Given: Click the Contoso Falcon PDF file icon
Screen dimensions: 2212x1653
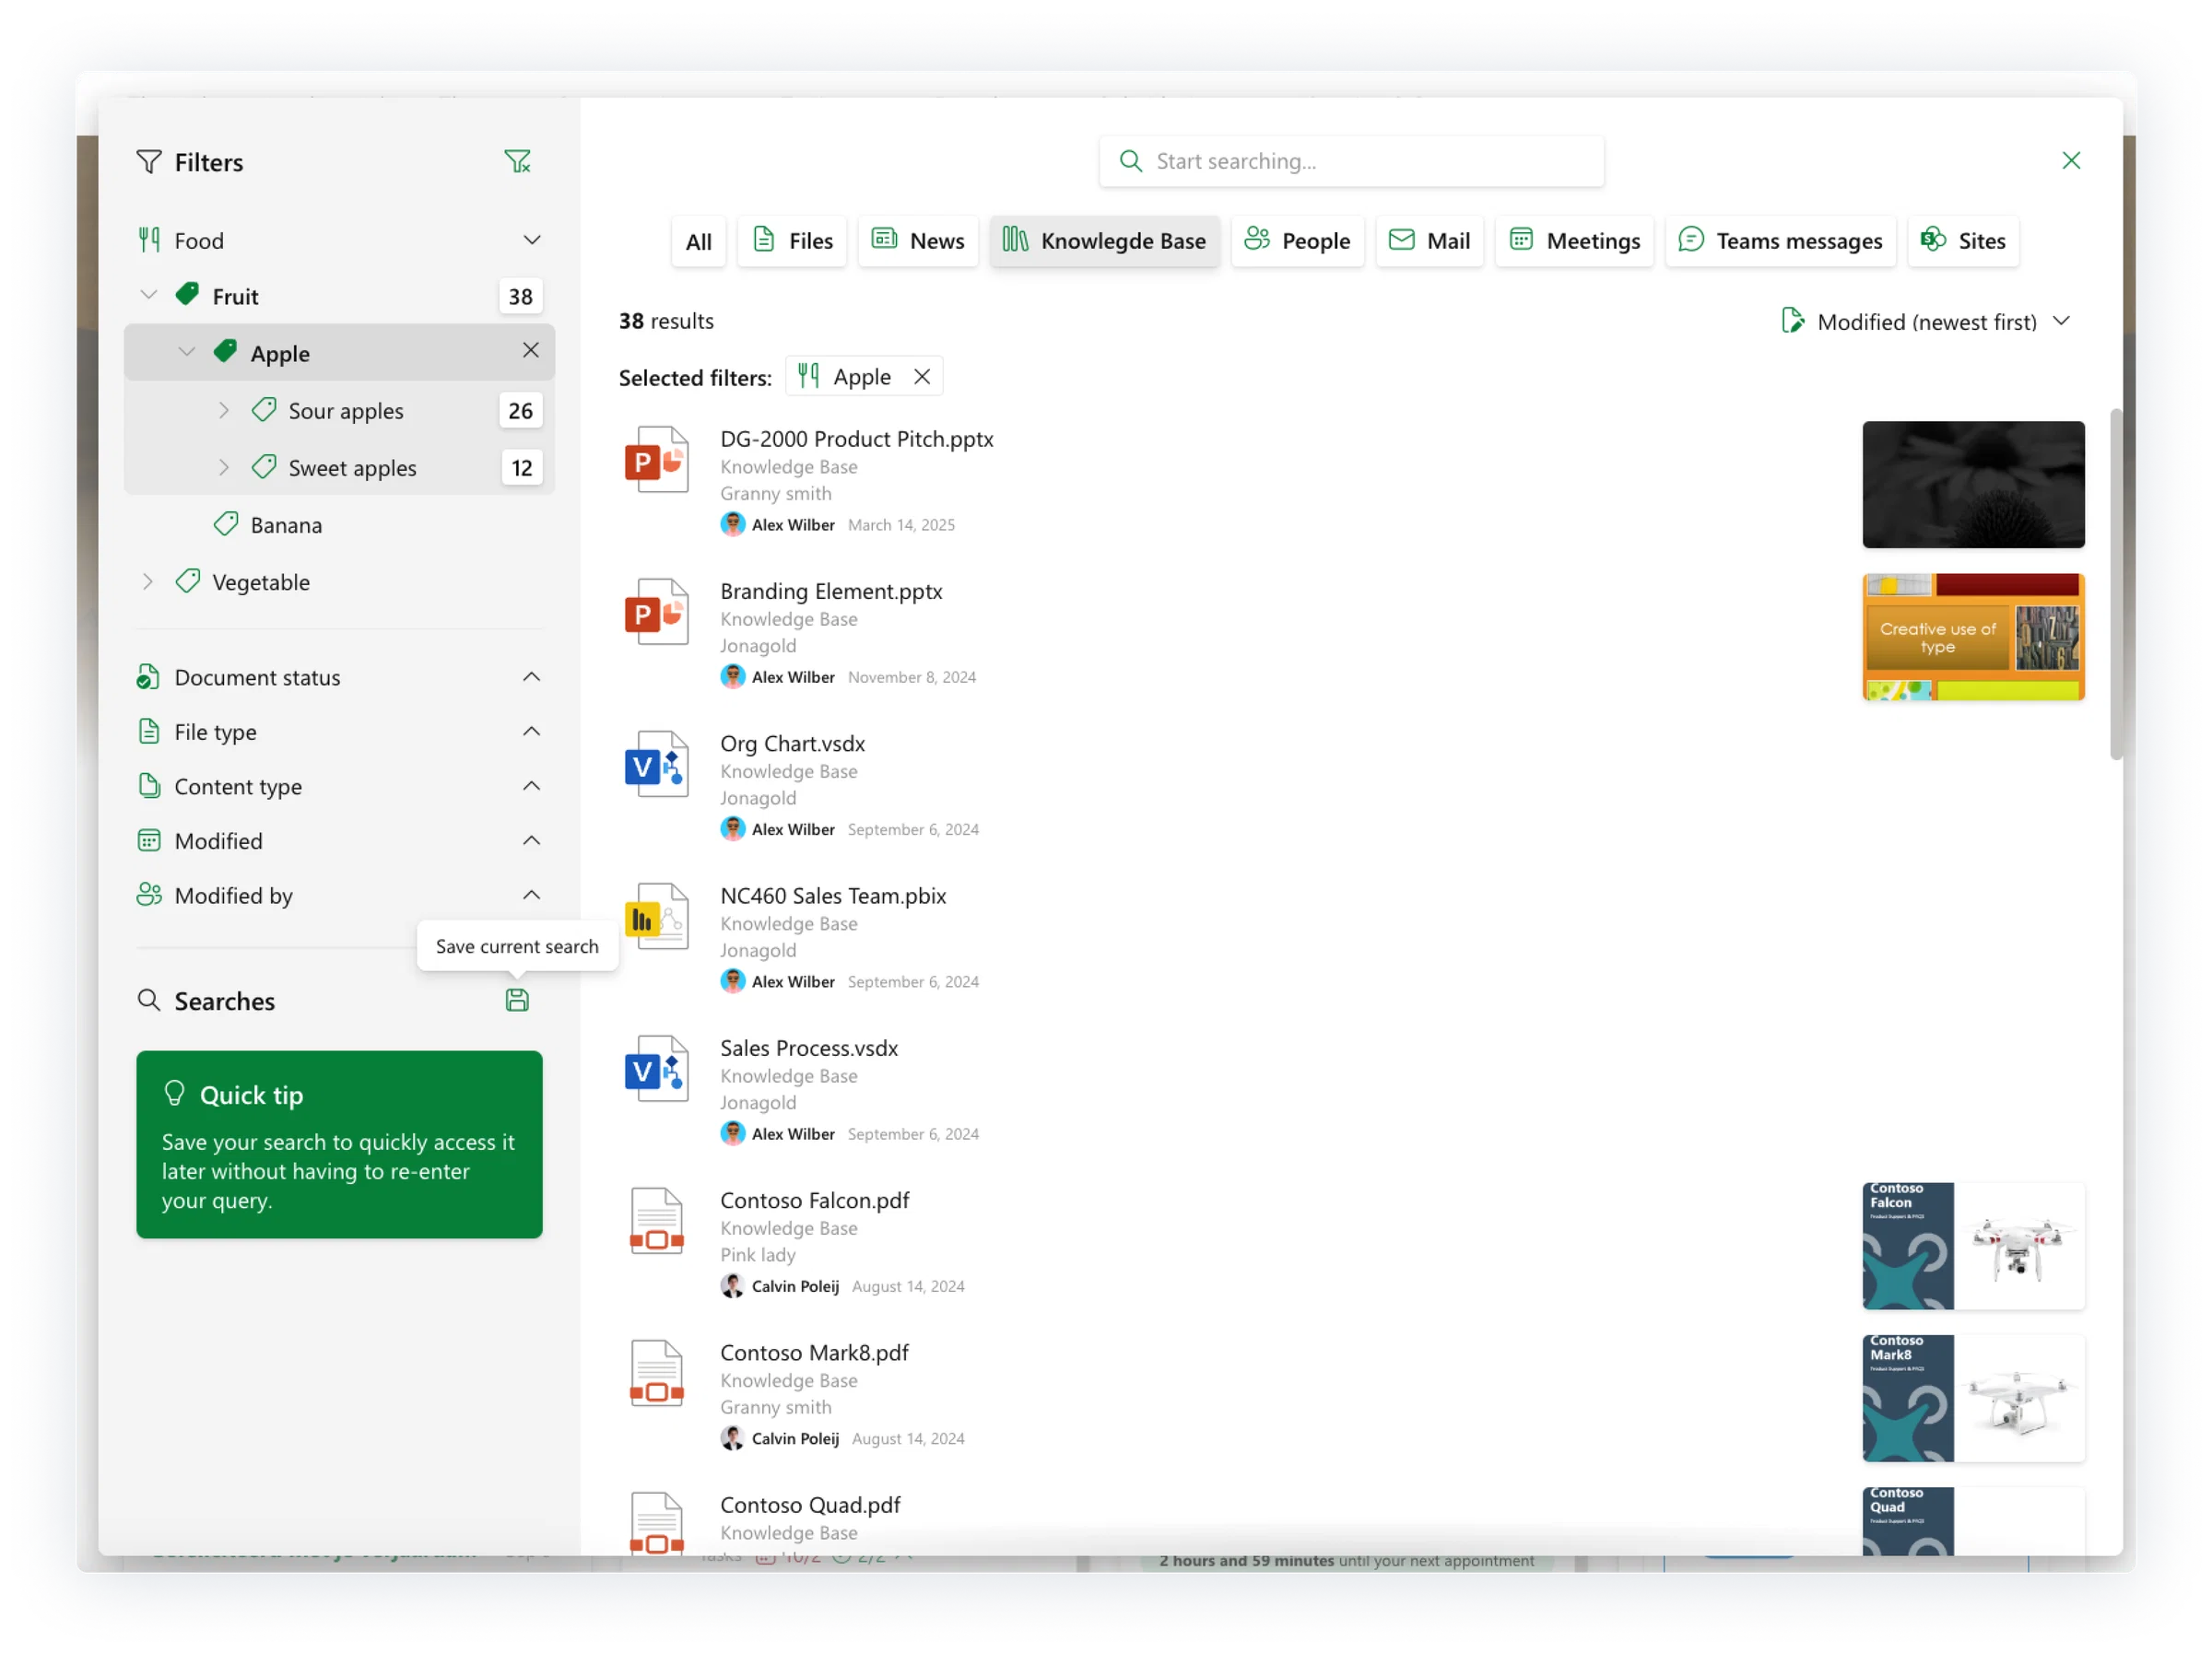Looking at the screenshot, I should 656,1221.
